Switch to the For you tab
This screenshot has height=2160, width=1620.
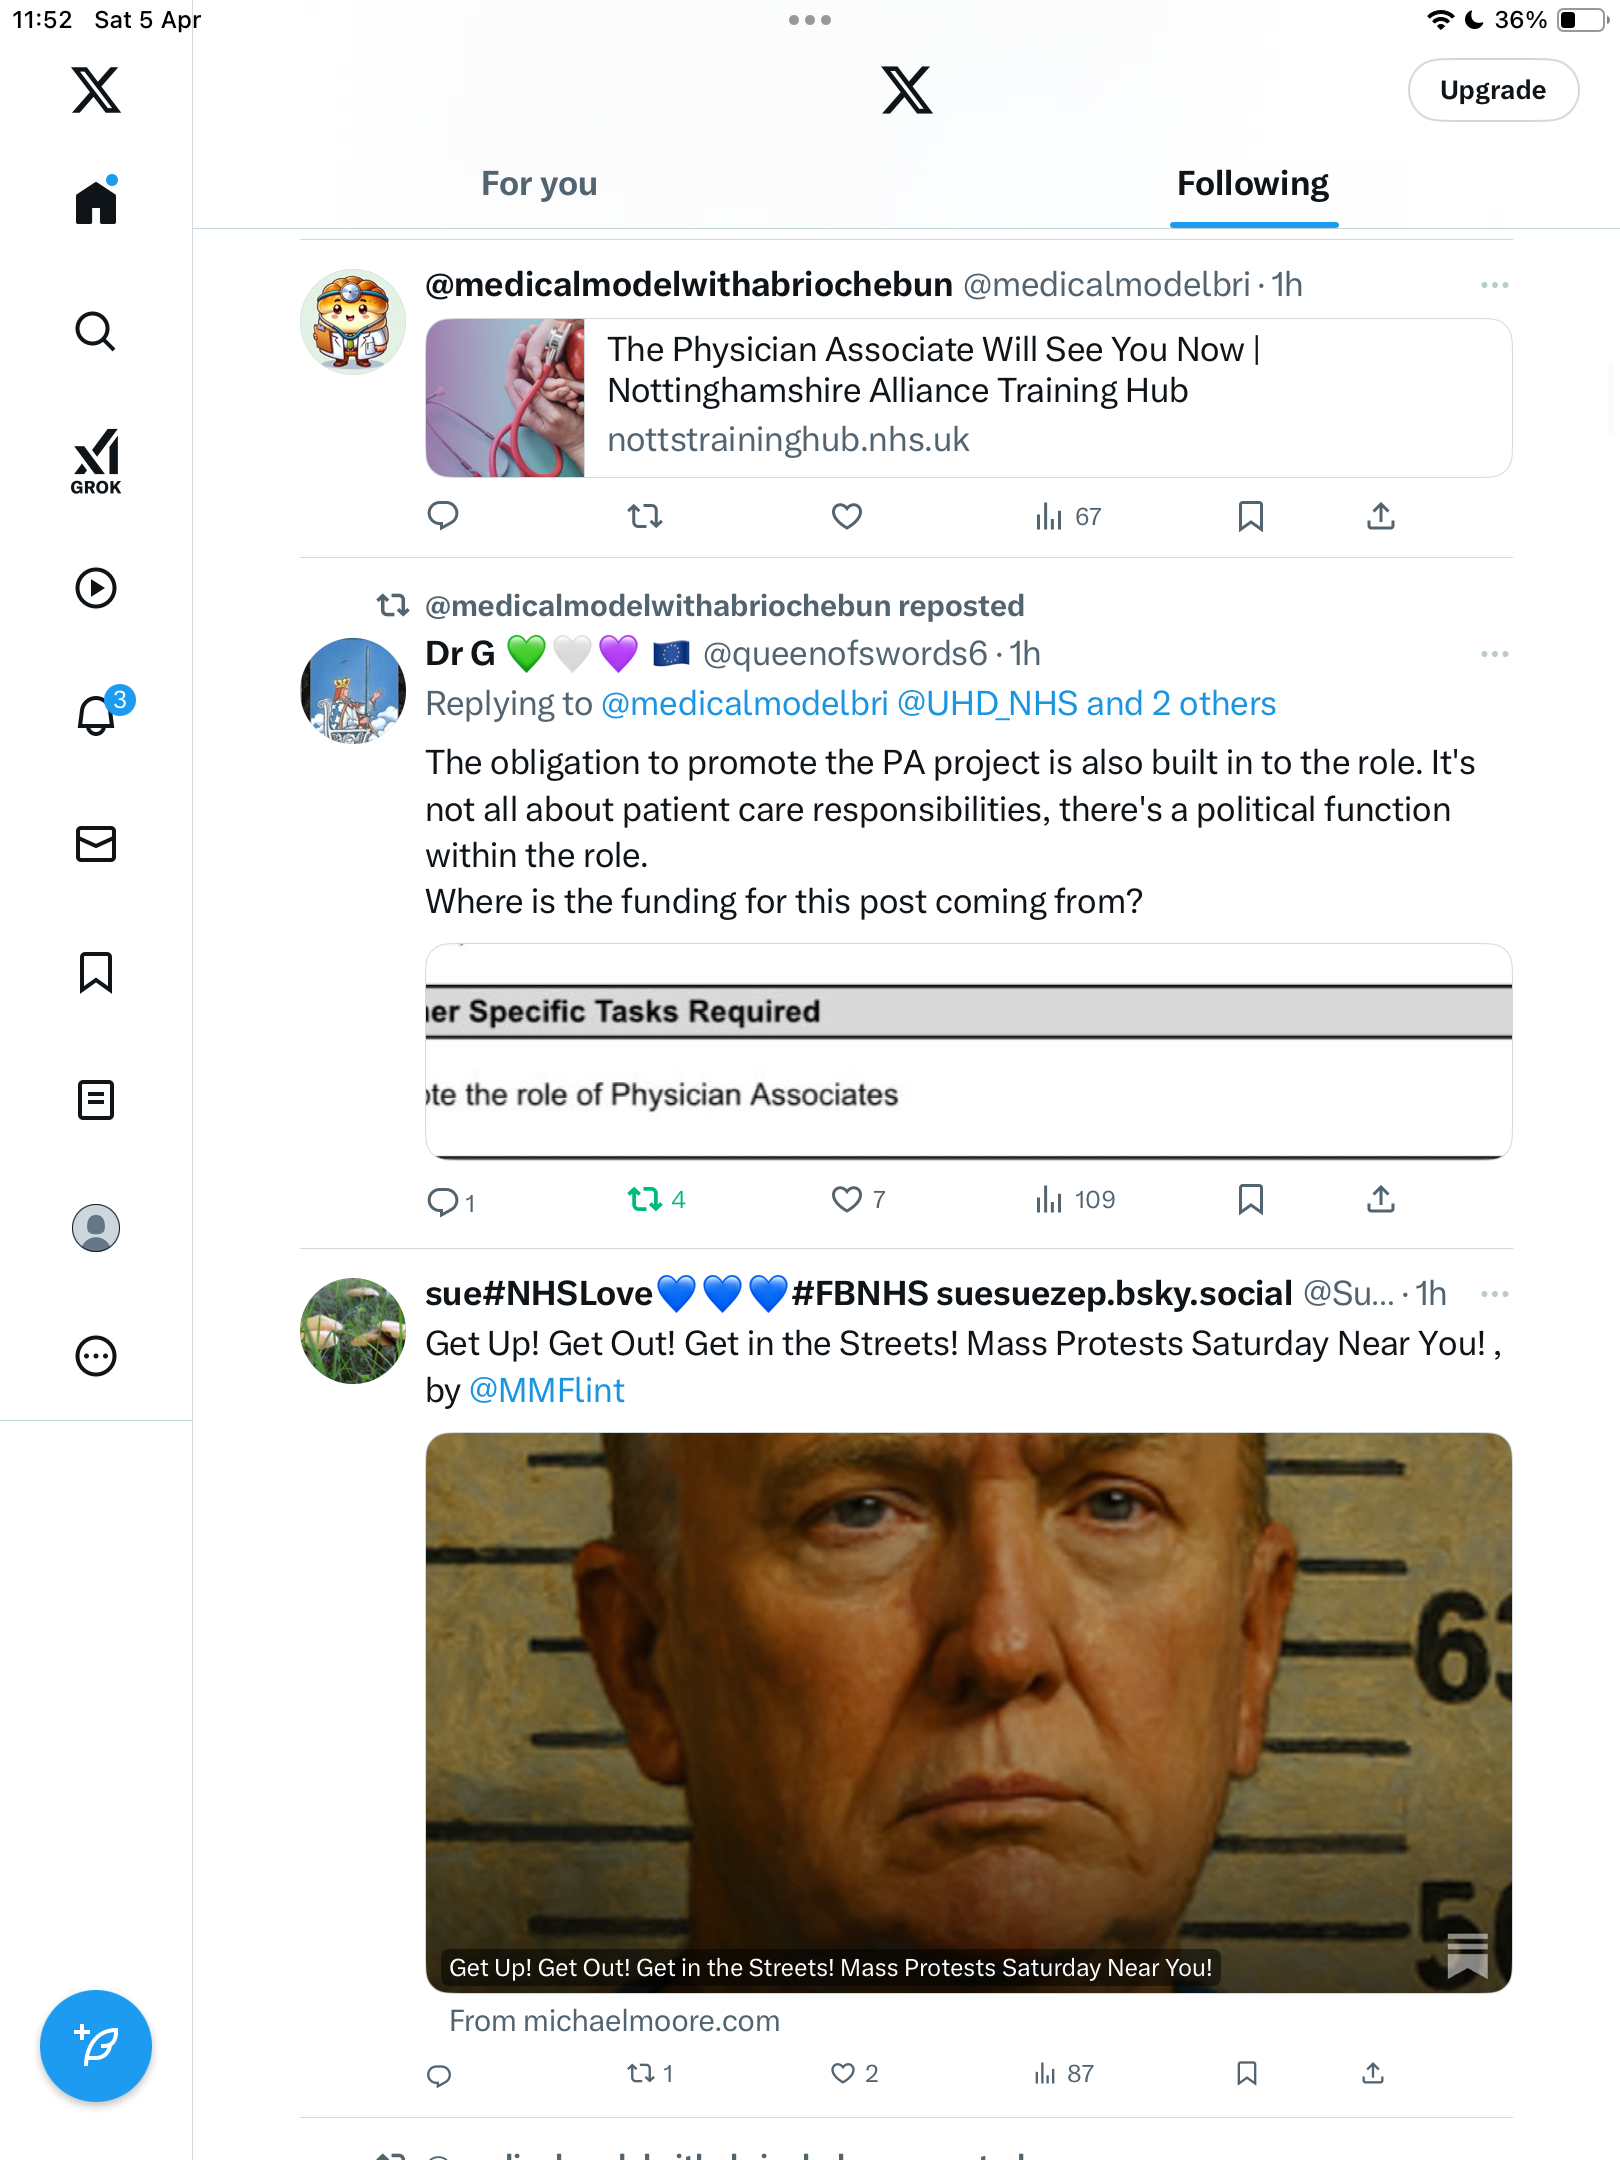[x=539, y=184]
